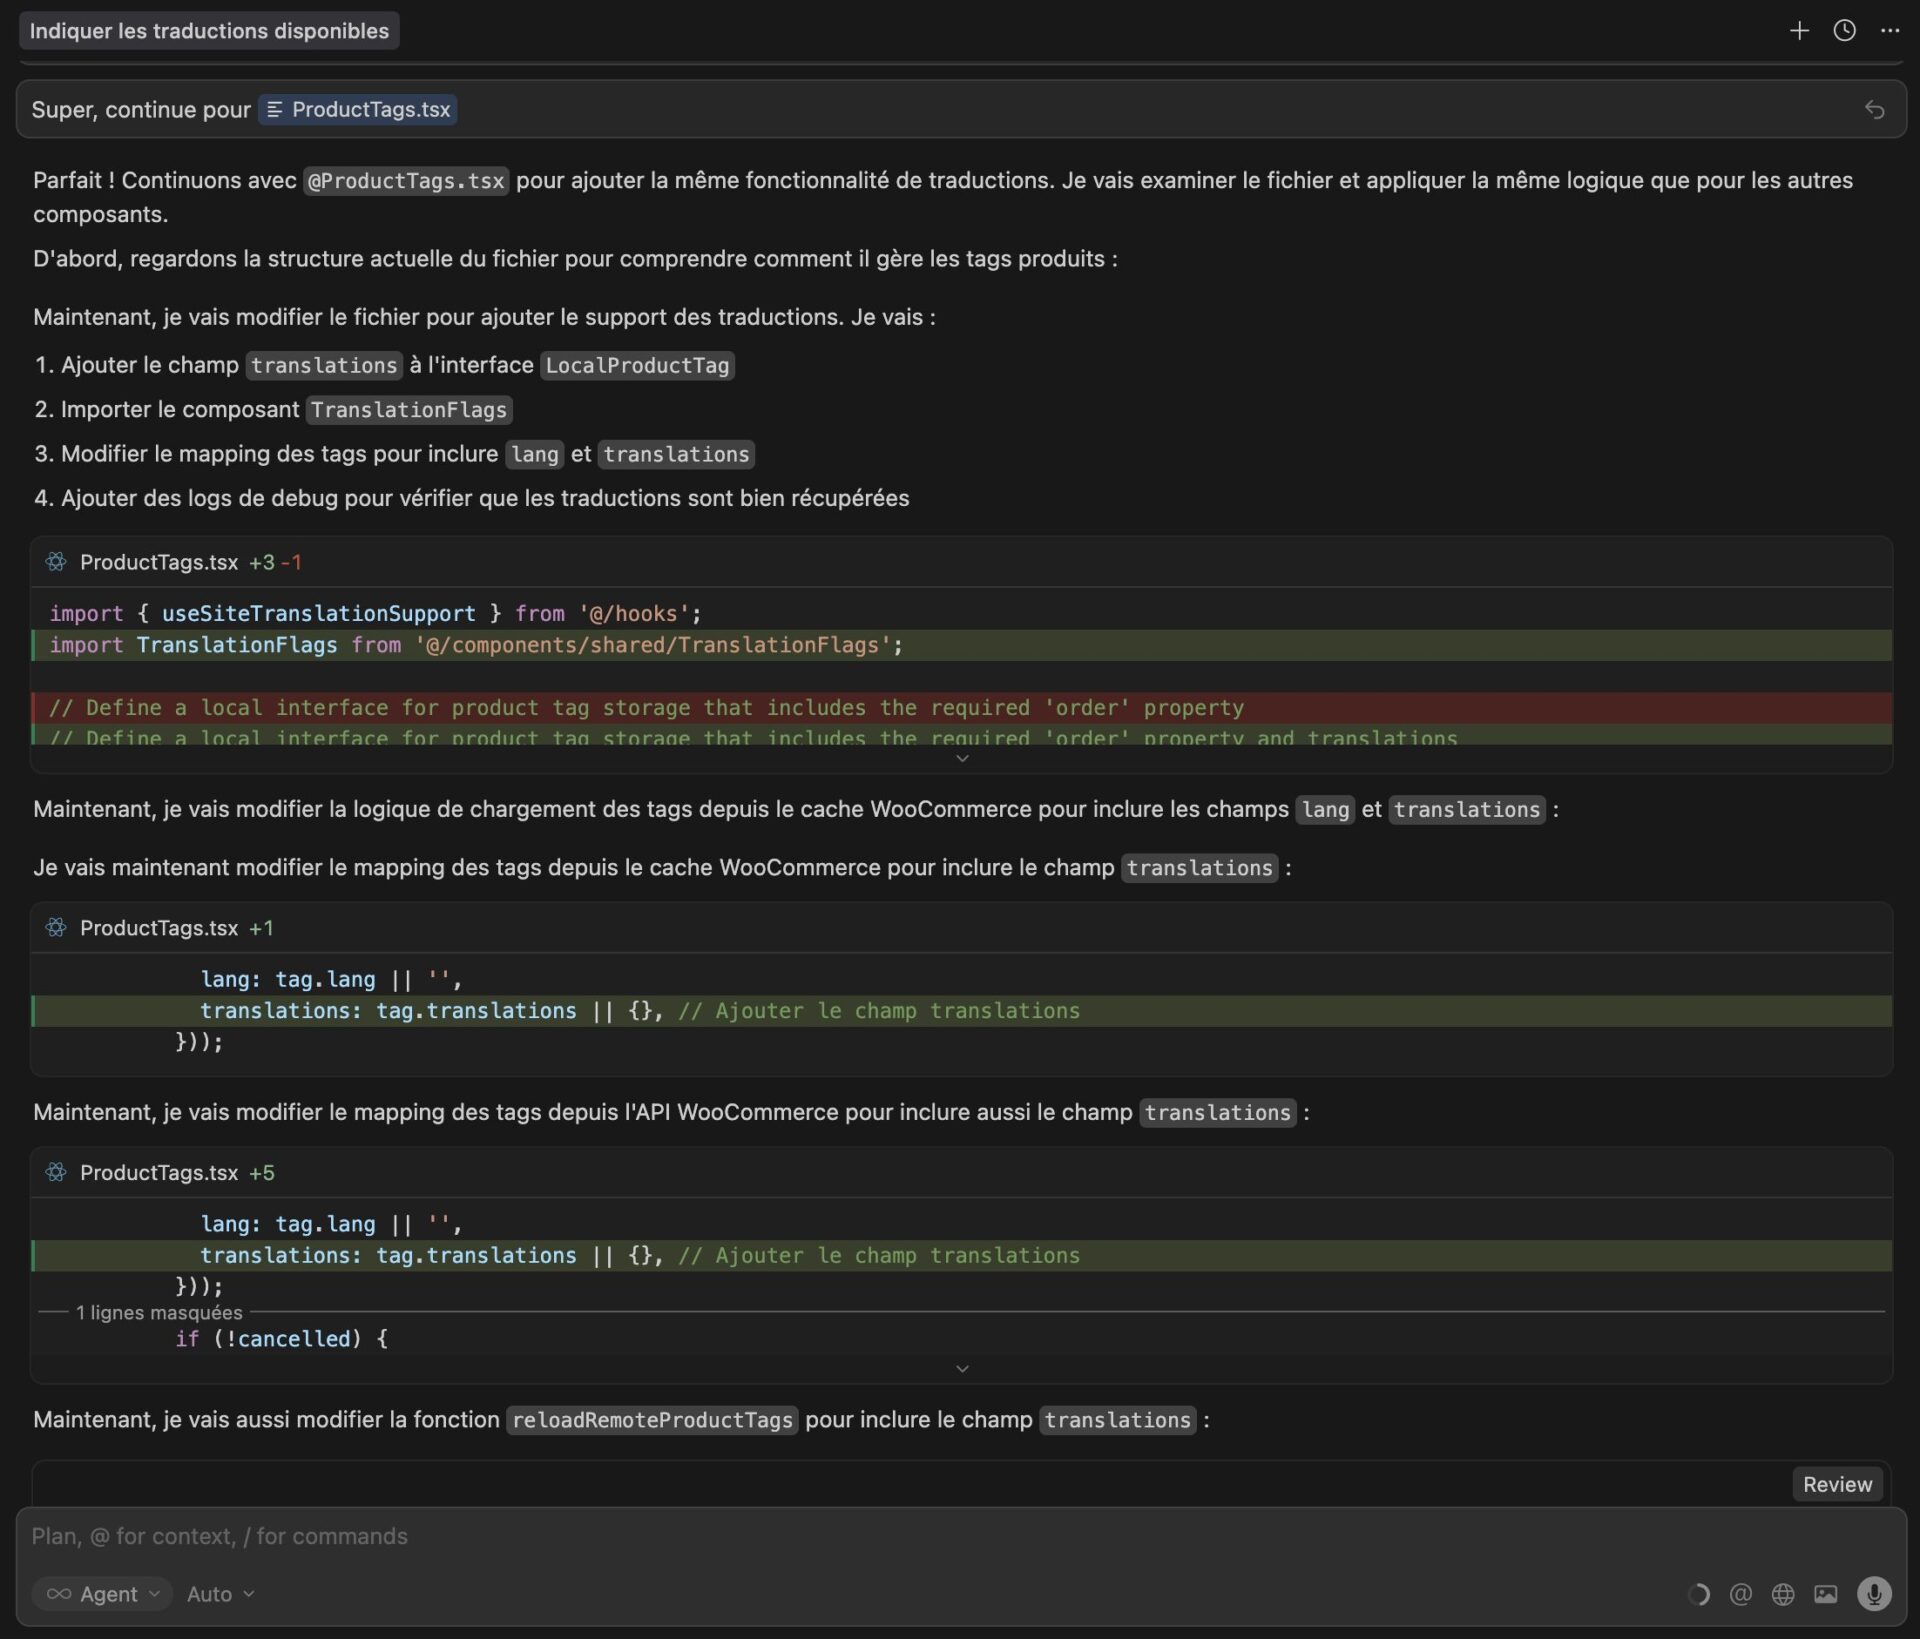Screen dimensions: 1920x1639
Task: Select the 'Indiquer les traductions disponibles' chat title
Action: [209, 30]
